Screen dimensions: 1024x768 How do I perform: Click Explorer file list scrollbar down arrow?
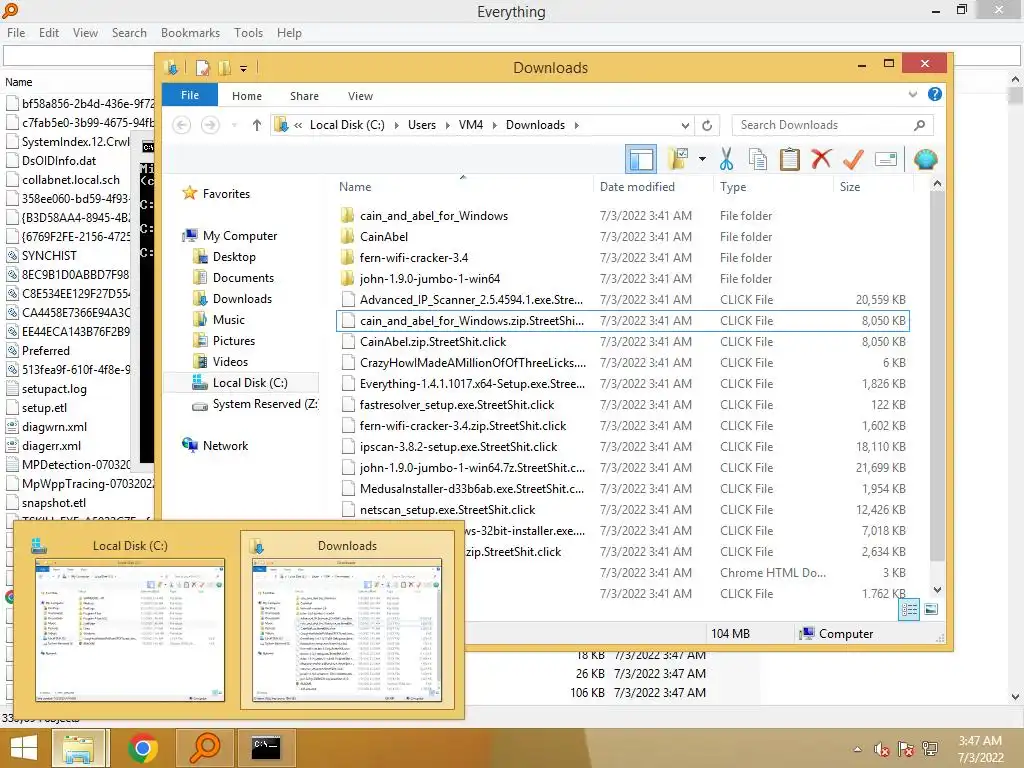point(937,590)
